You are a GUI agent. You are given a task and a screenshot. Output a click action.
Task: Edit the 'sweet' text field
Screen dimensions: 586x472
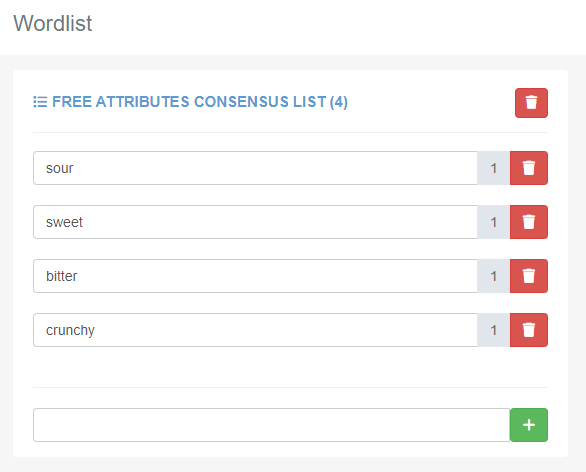[x=255, y=222]
